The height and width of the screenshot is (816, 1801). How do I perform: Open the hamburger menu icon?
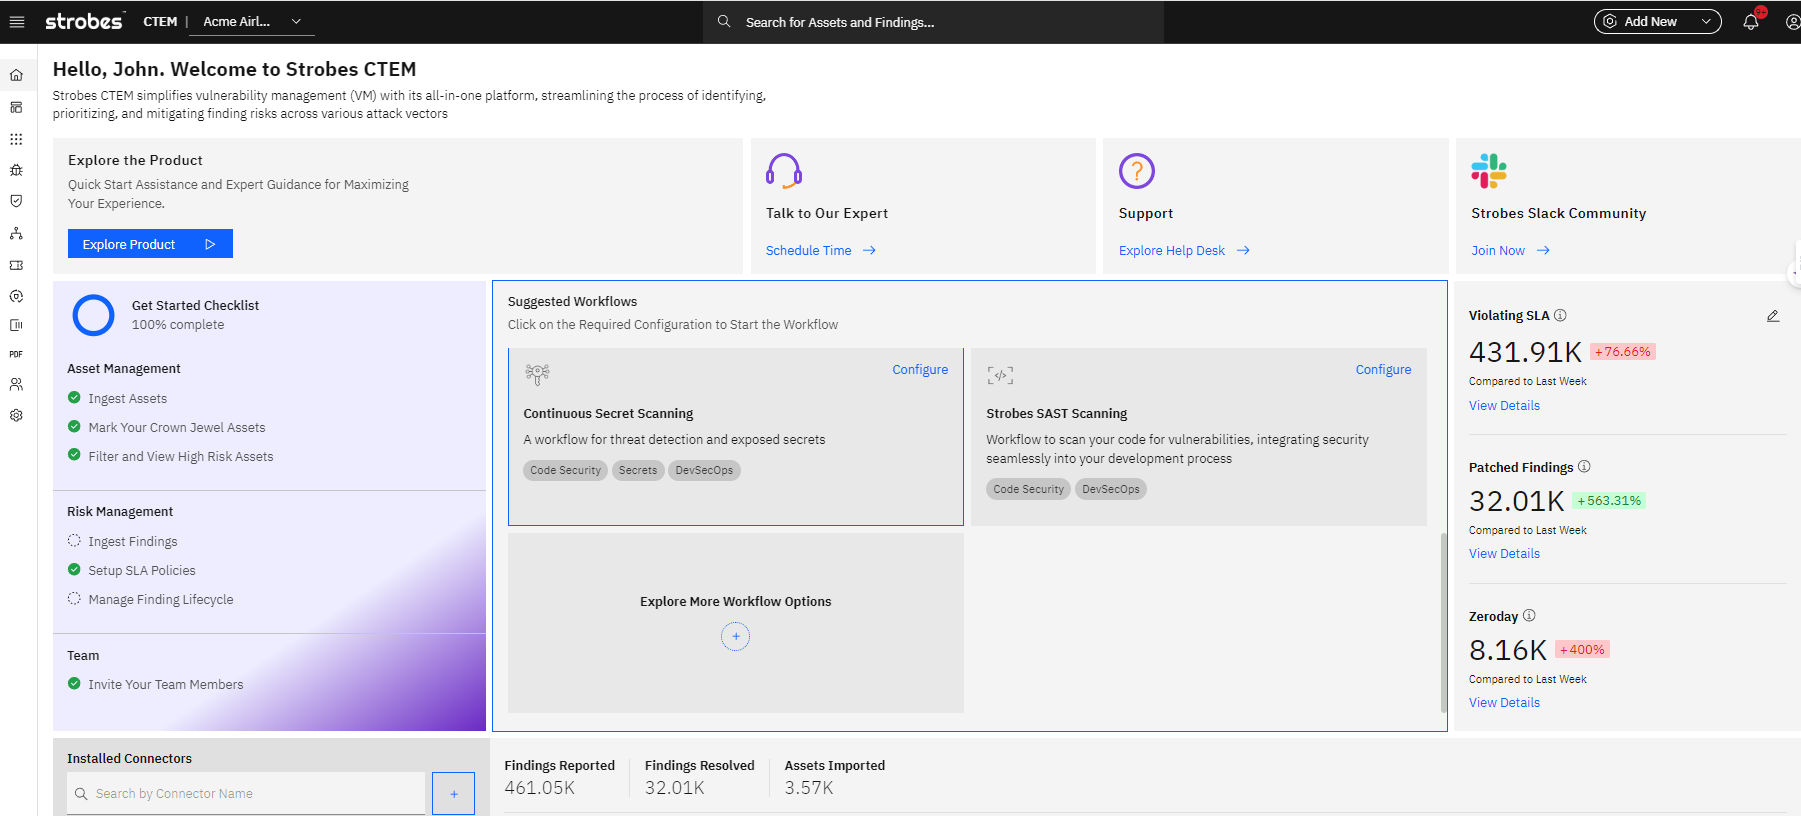(16, 21)
